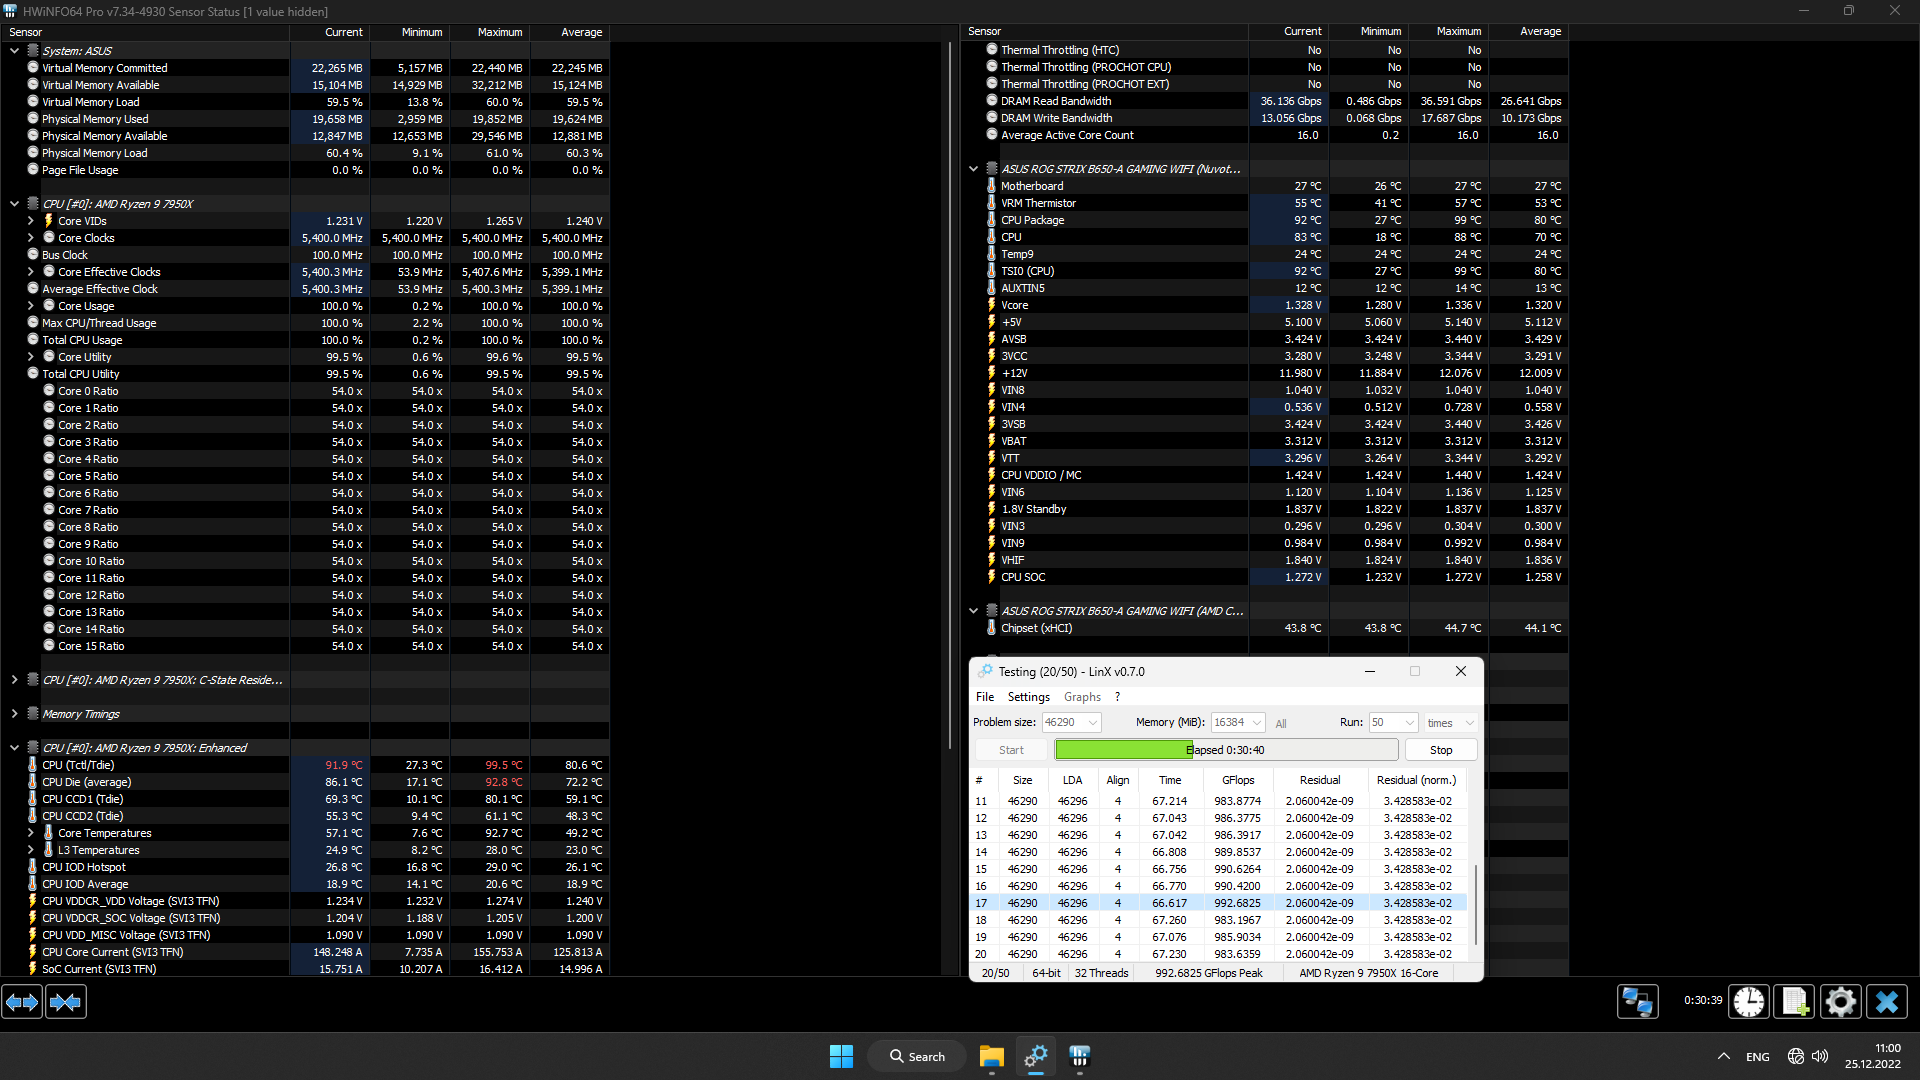Open File Explorer from the taskbar
This screenshot has width=1920, height=1080.
click(991, 1057)
